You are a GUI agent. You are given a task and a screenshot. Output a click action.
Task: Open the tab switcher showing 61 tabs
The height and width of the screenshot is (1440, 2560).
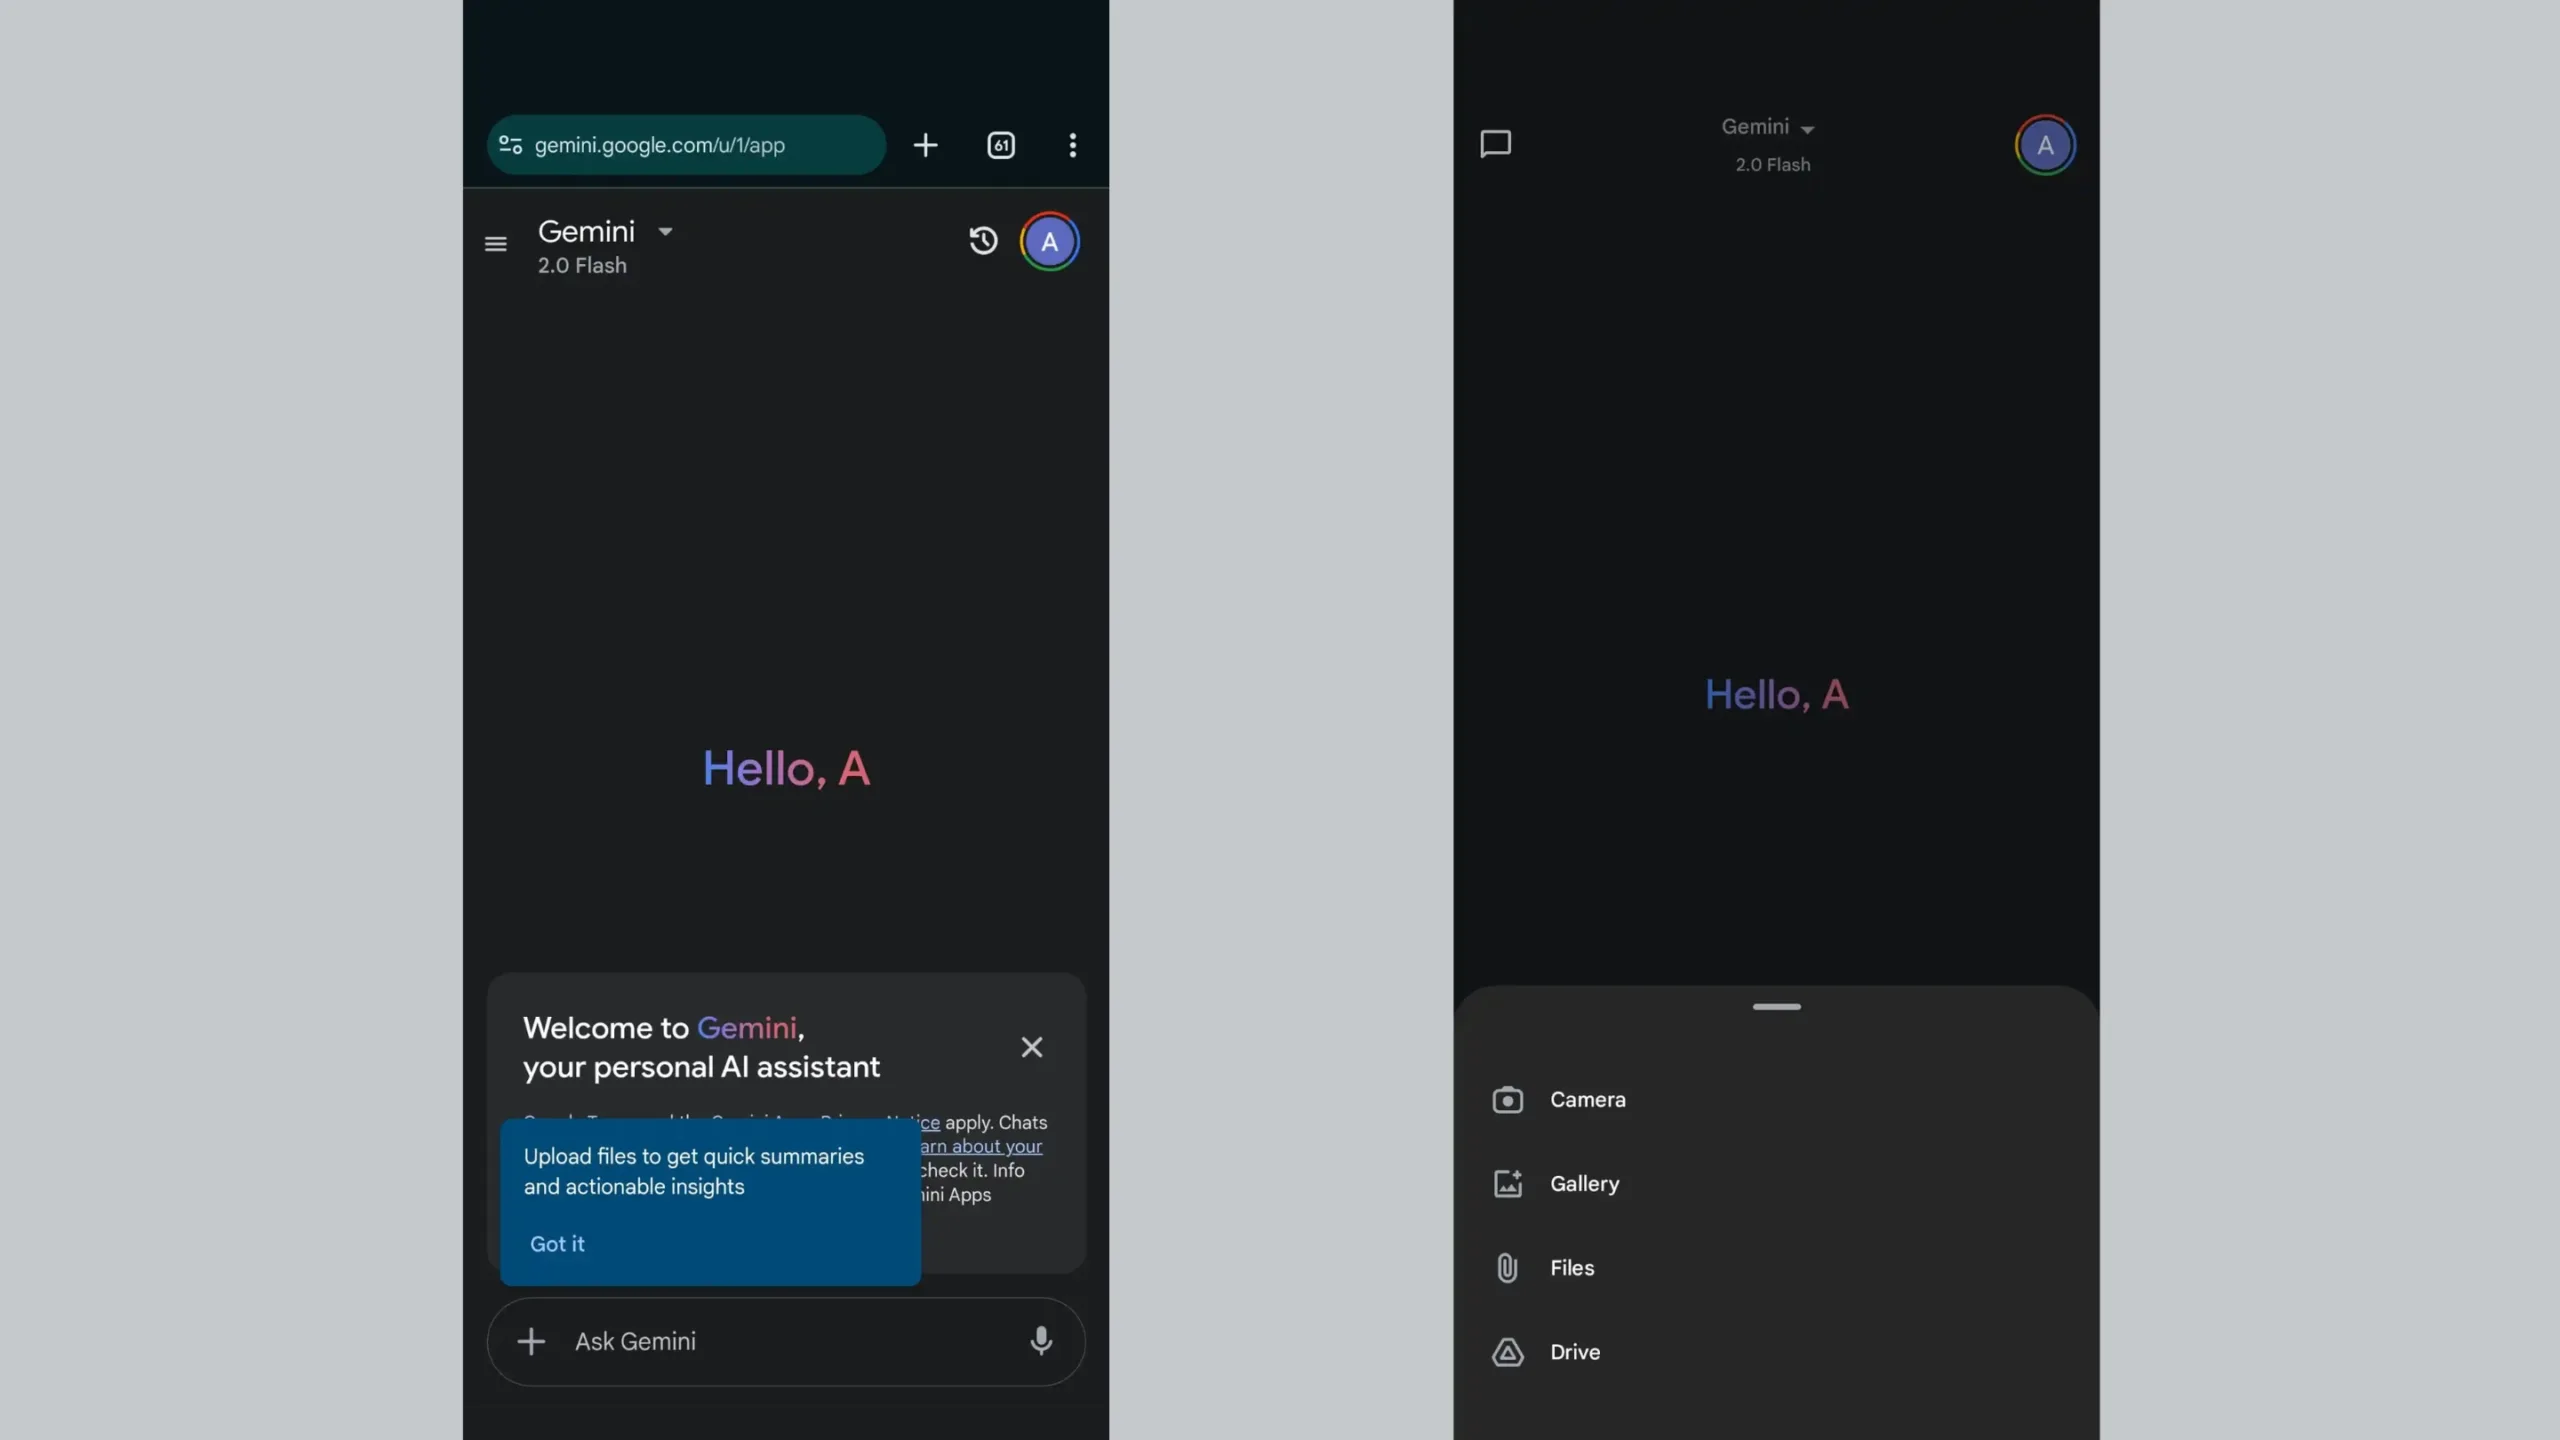pos(1001,145)
